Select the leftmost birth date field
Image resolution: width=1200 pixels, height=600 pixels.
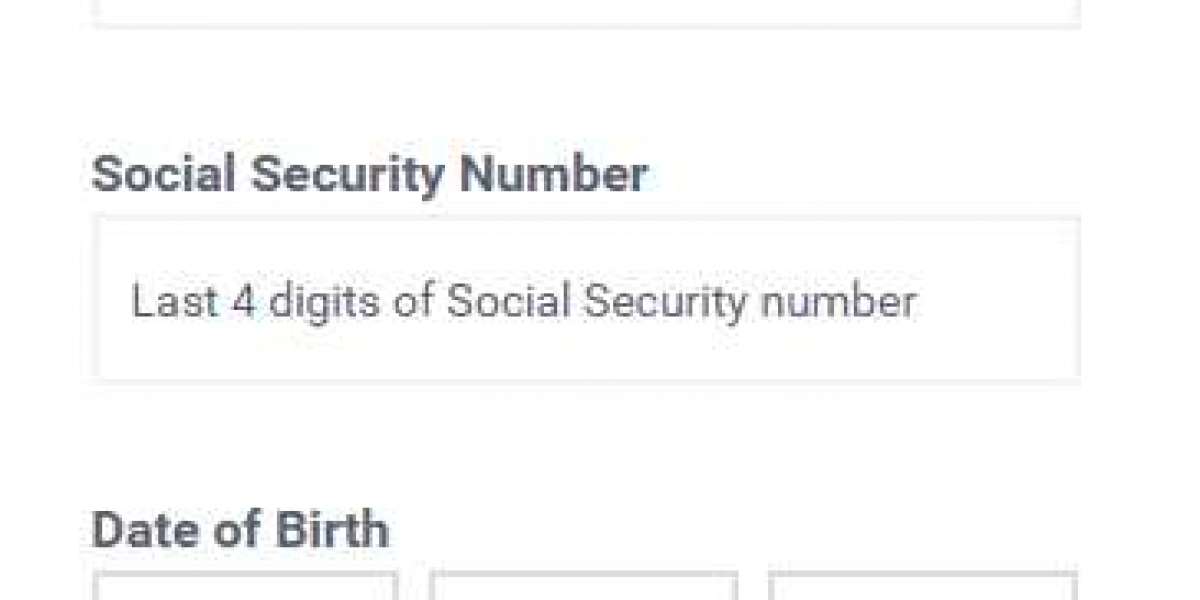click(x=245, y=587)
